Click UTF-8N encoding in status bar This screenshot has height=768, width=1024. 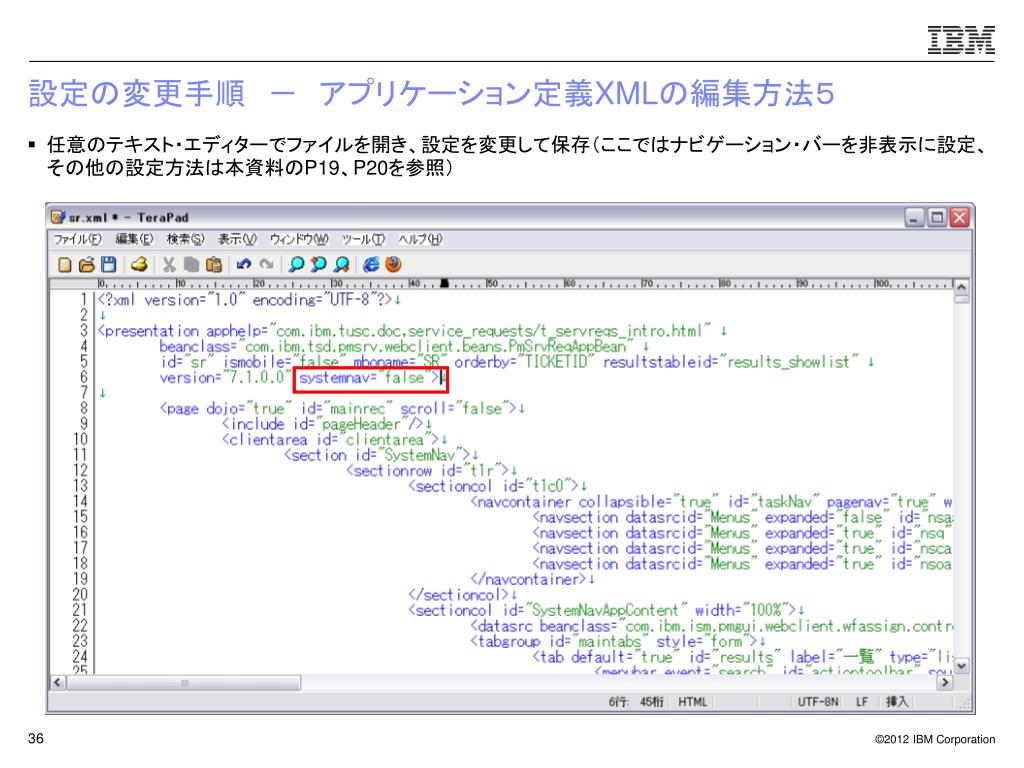pyautogui.click(x=818, y=702)
